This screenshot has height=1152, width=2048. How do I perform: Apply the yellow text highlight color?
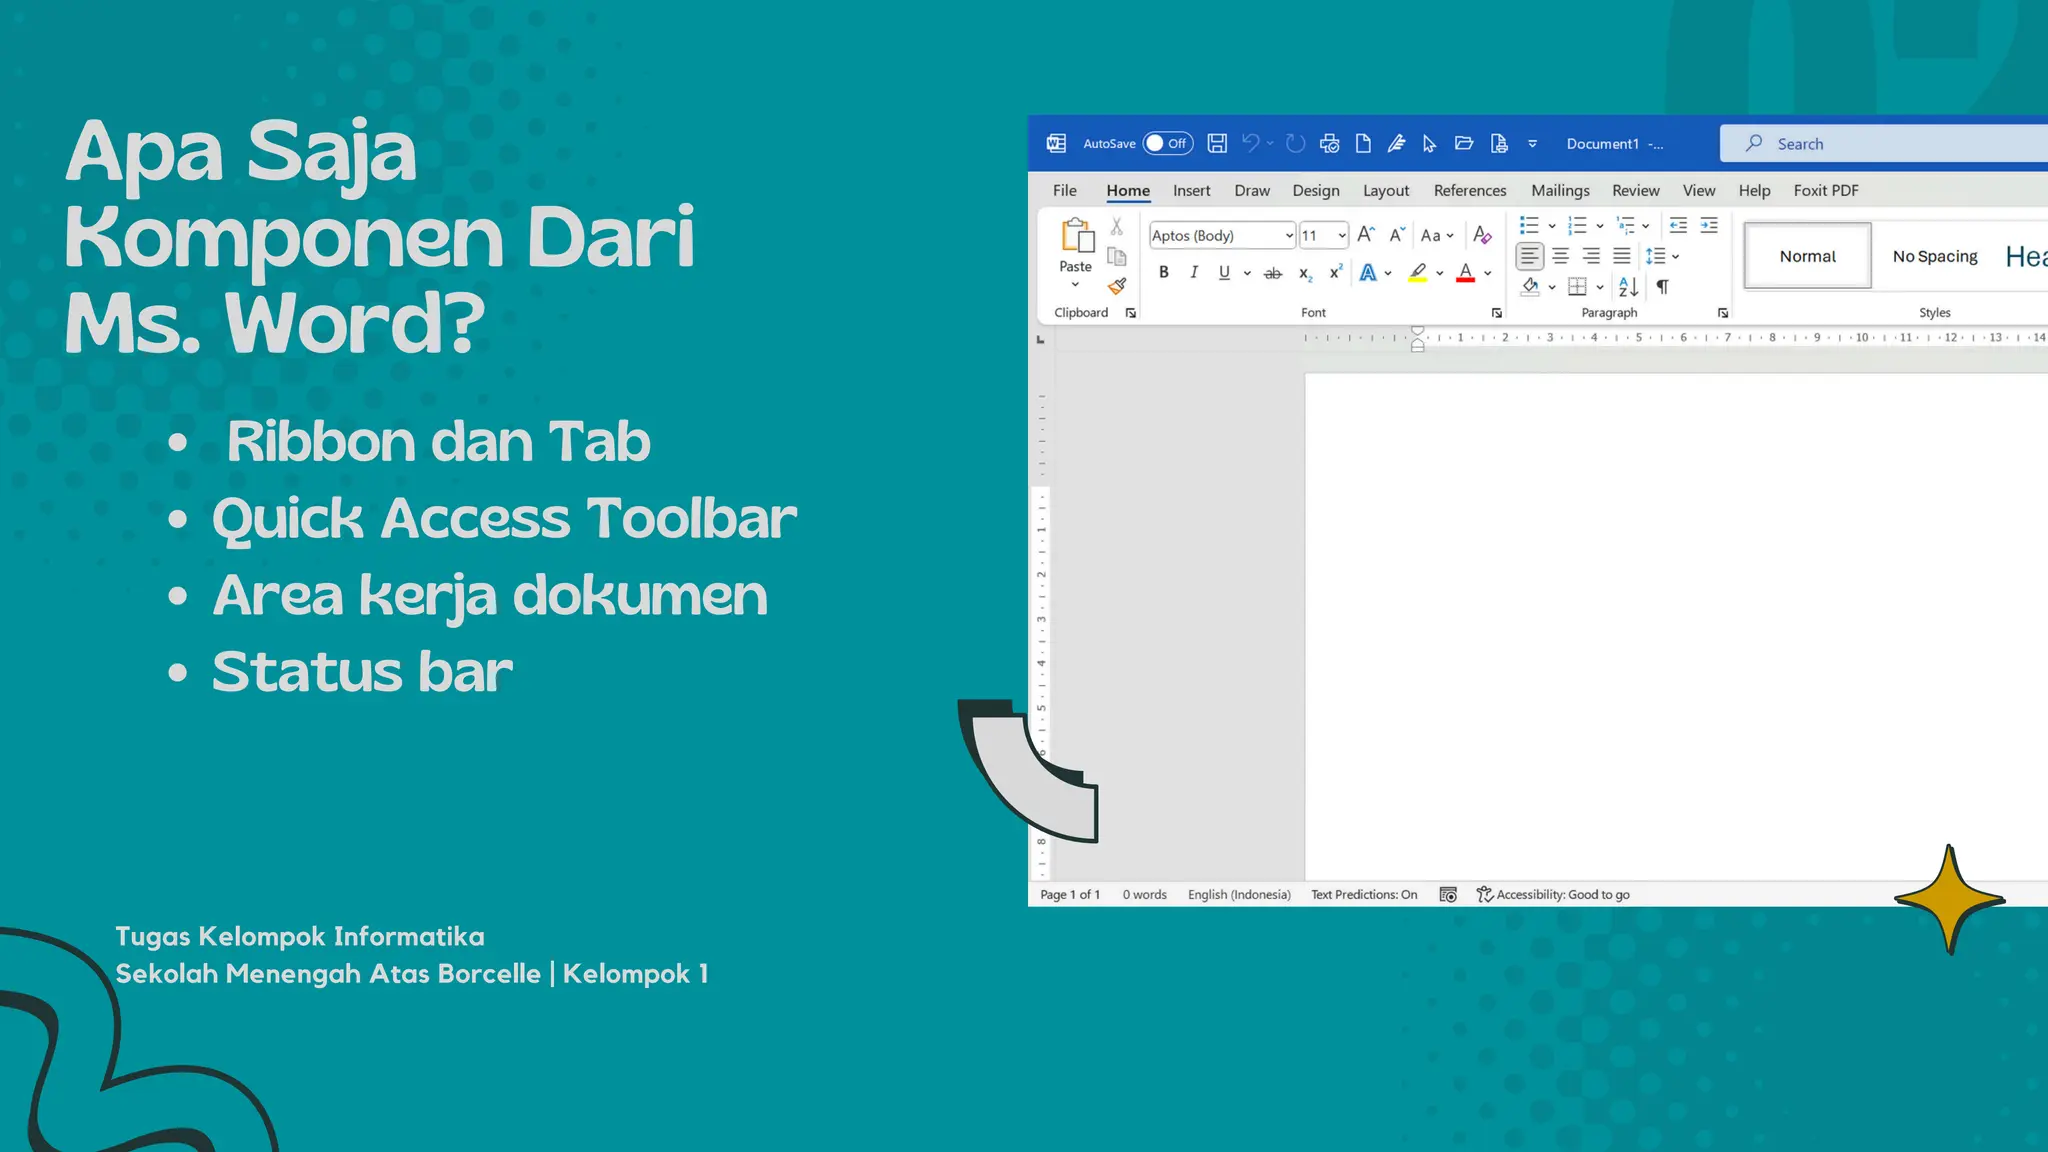coord(1417,272)
